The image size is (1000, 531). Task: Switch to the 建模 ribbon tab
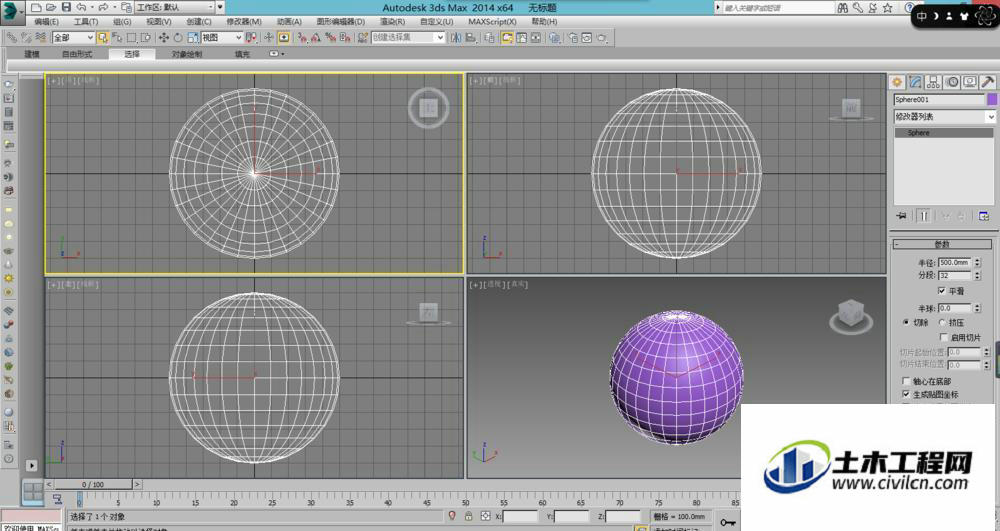(32, 54)
